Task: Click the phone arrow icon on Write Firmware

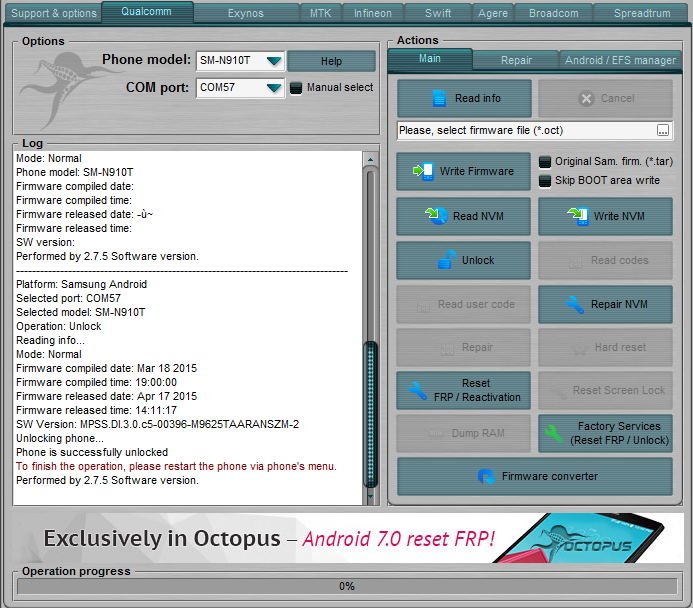Action: point(423,171)
